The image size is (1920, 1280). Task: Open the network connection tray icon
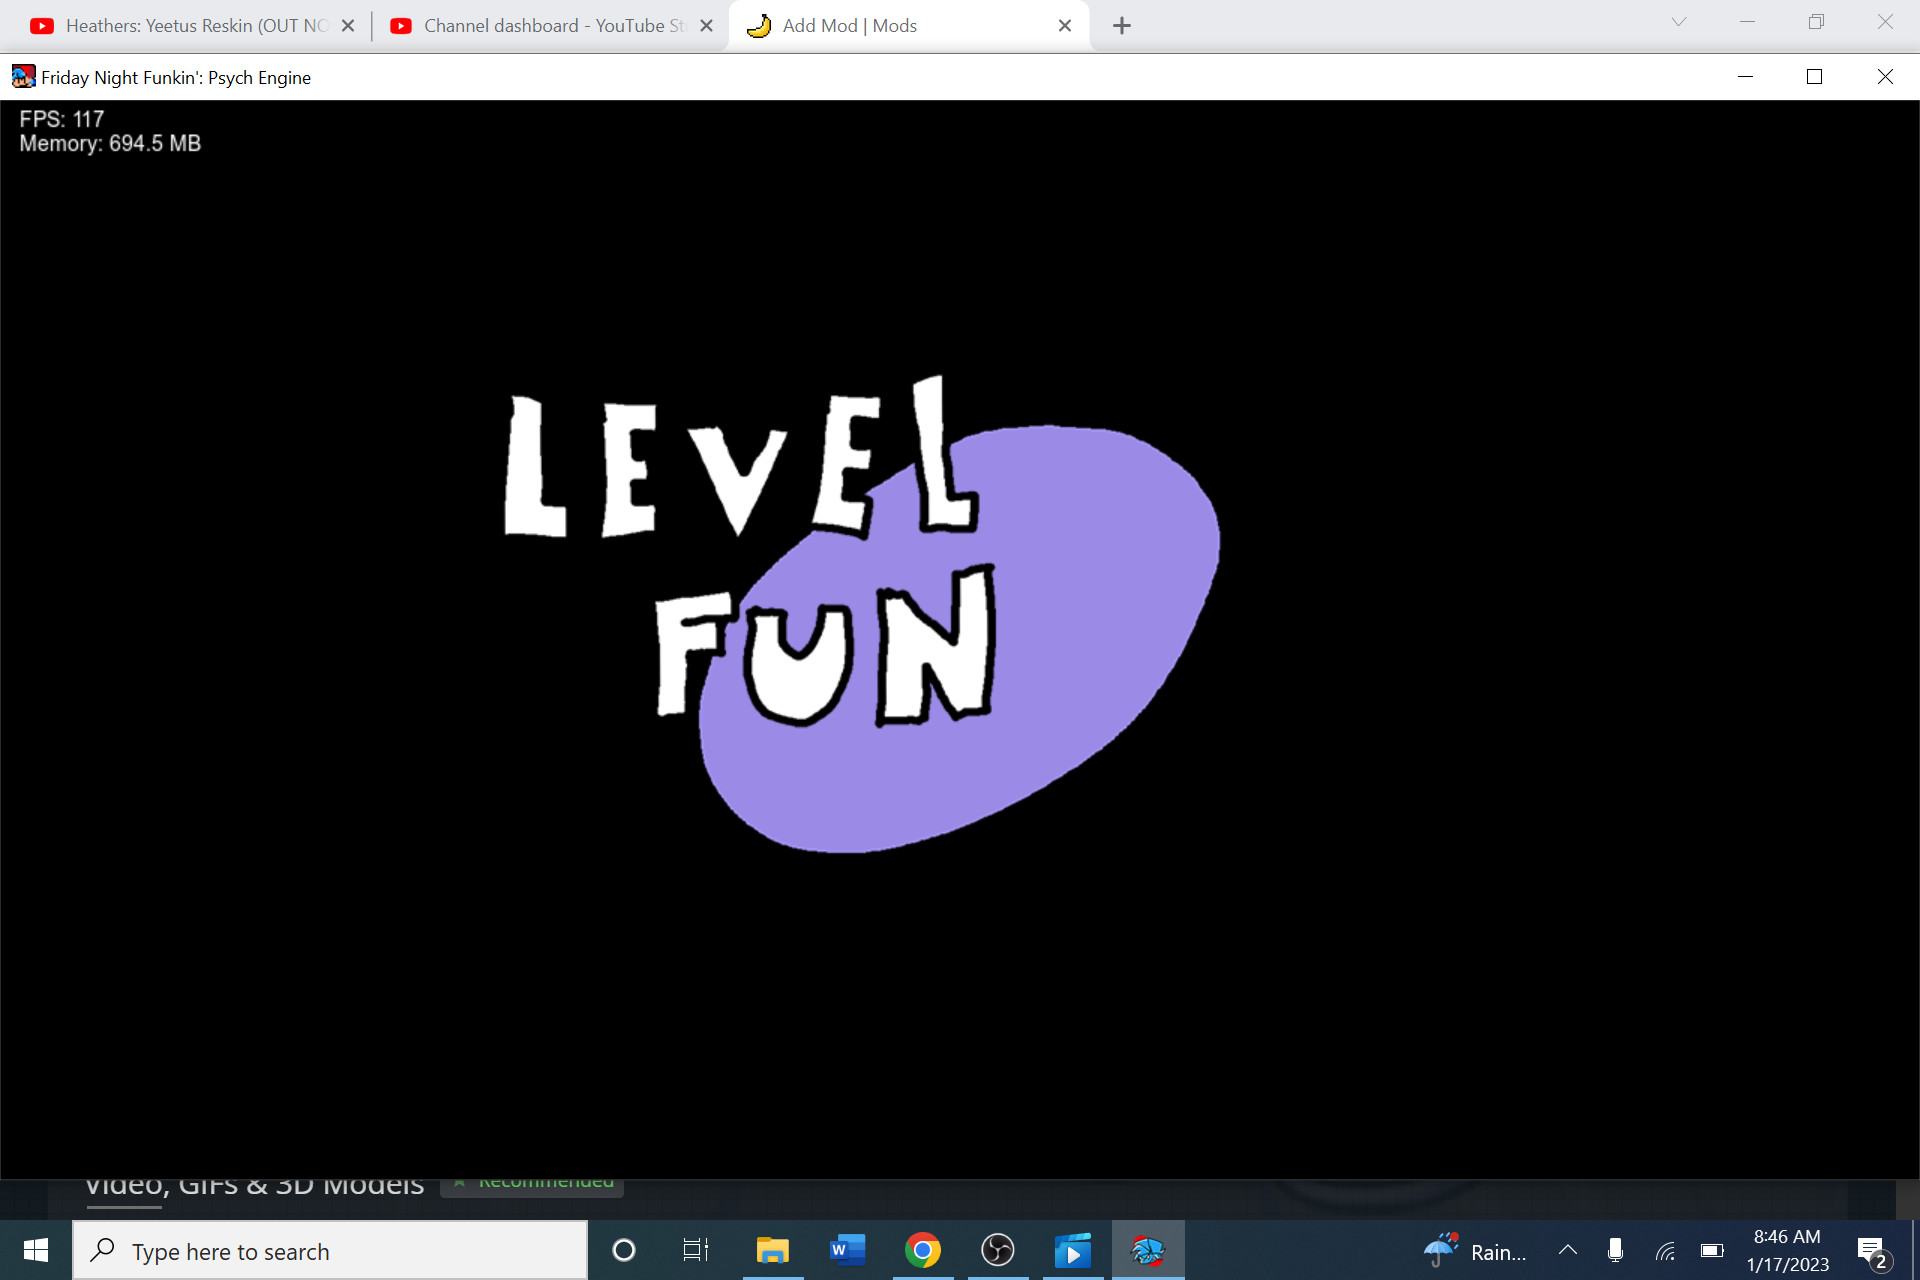1665,1250
